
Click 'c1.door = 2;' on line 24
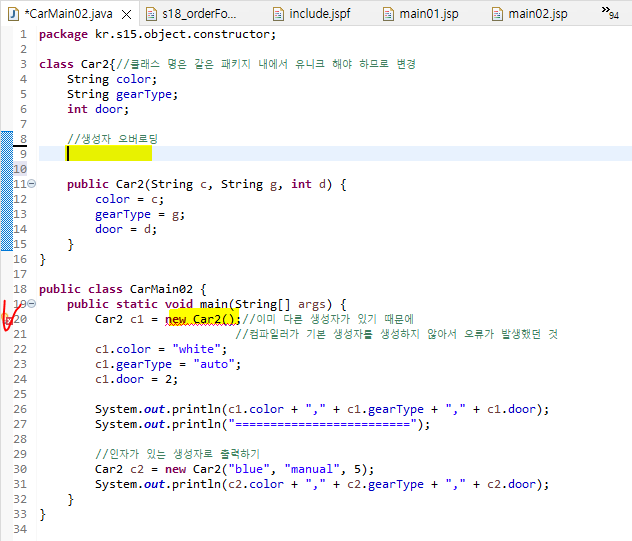136,379
